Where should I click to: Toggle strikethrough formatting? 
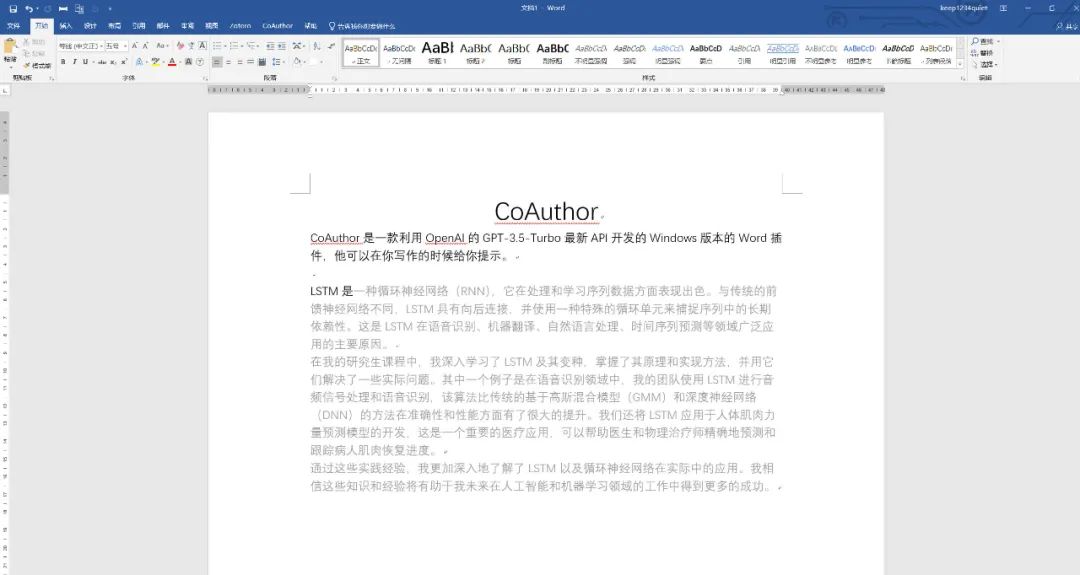102,62
